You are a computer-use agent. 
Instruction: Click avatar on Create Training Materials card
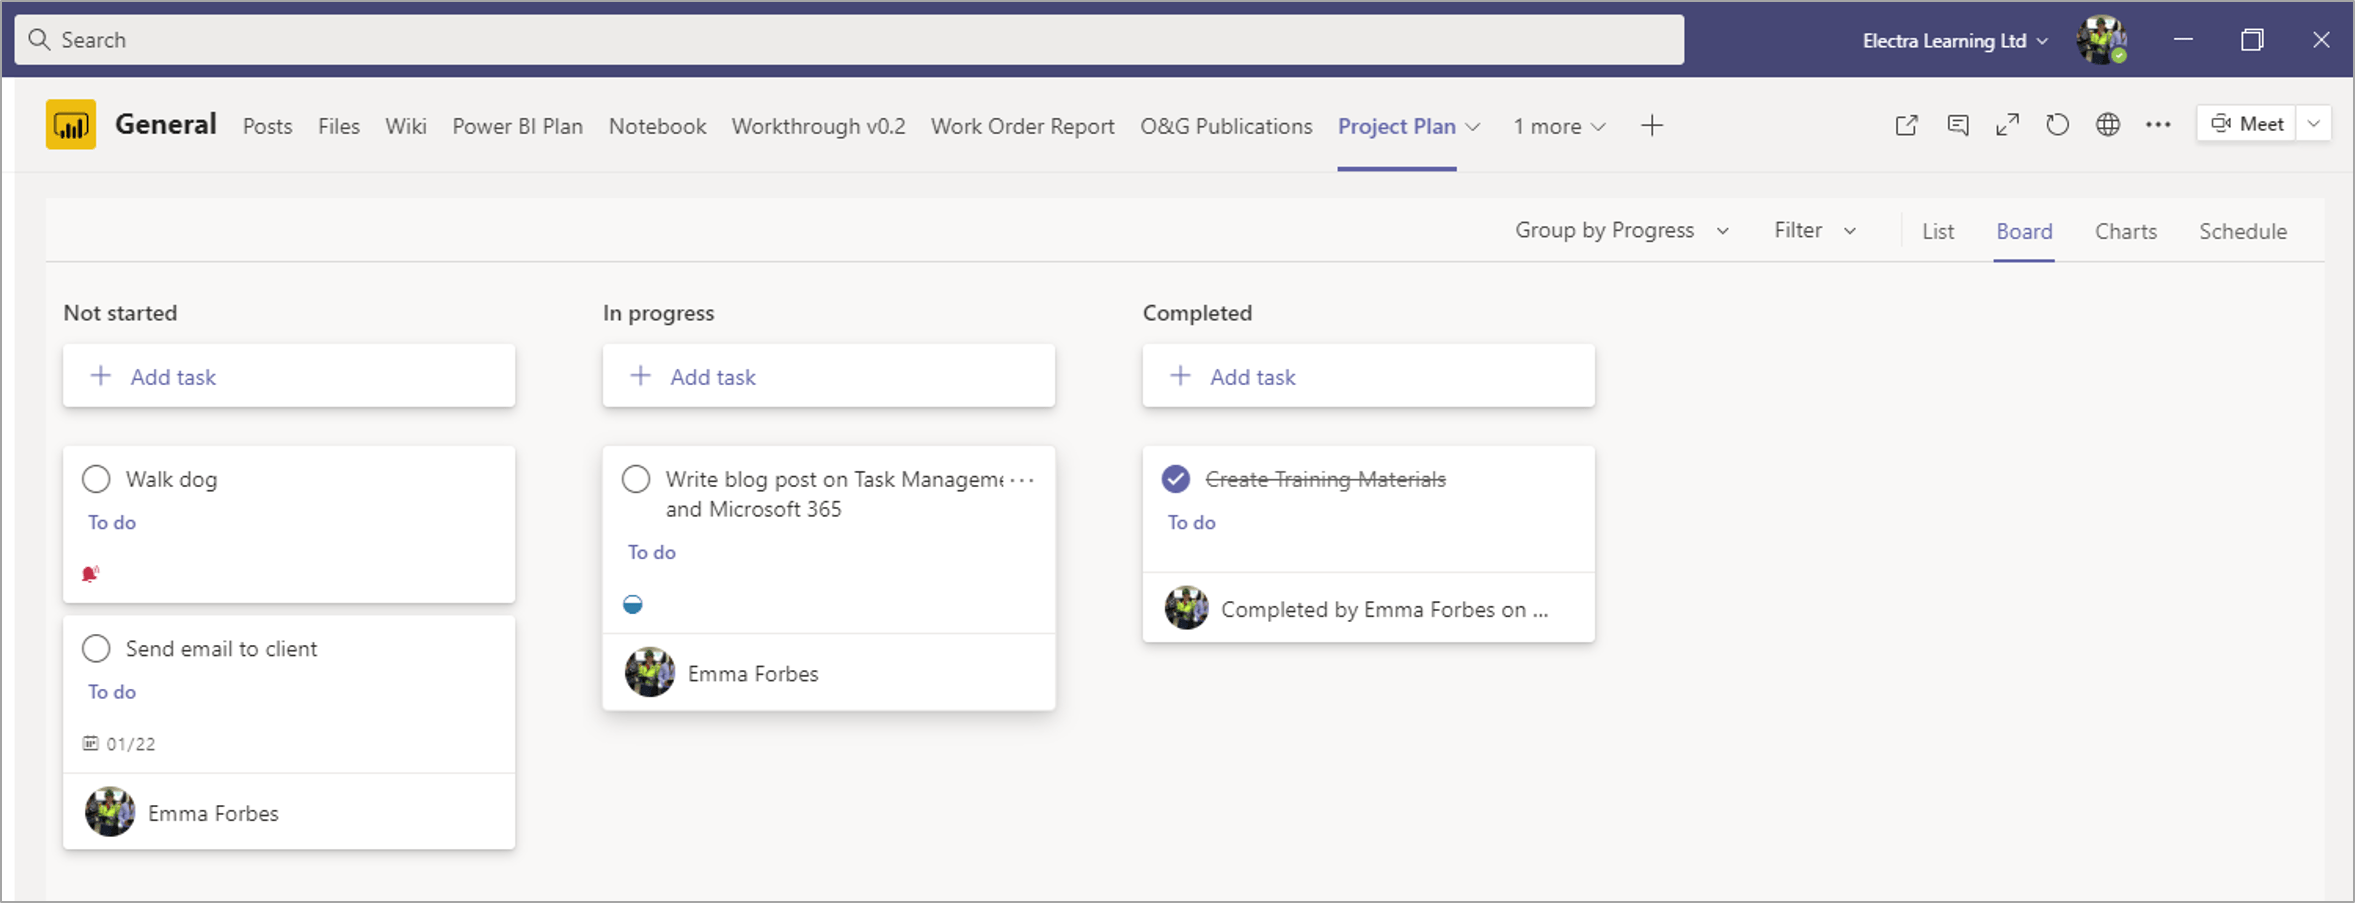coord(1187,608)
